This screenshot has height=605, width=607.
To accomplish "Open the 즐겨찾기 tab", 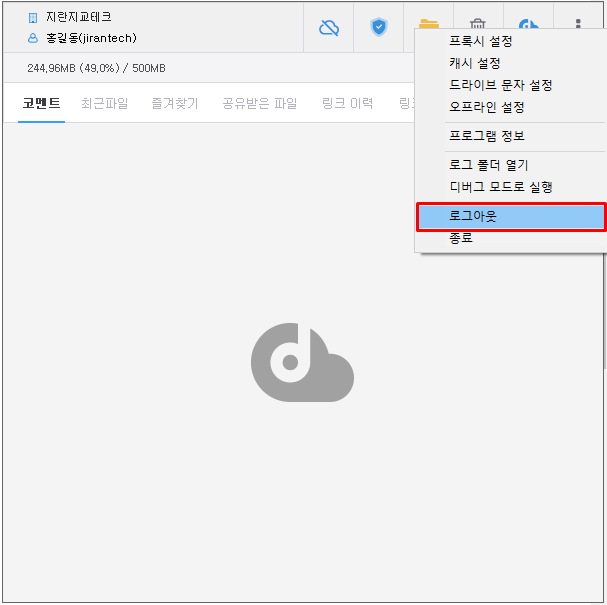I will pyautogui.click(x=175, y=103).
